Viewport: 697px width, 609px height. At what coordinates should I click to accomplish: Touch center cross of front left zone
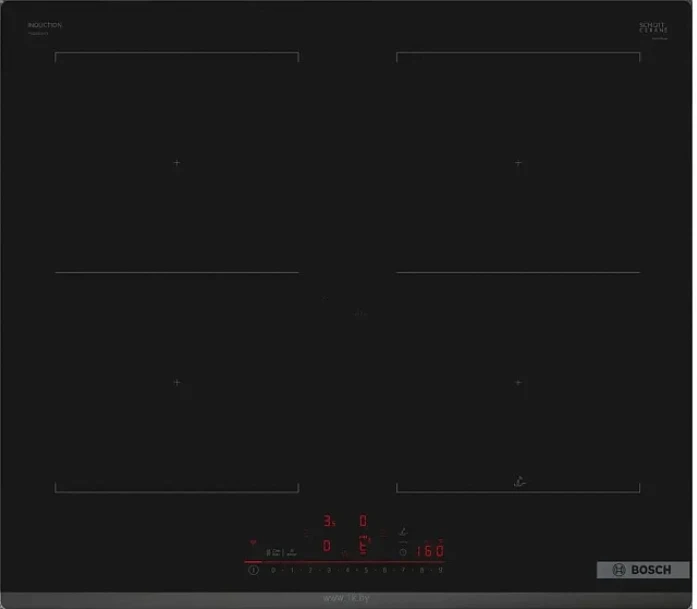click(x=177, y=382)
